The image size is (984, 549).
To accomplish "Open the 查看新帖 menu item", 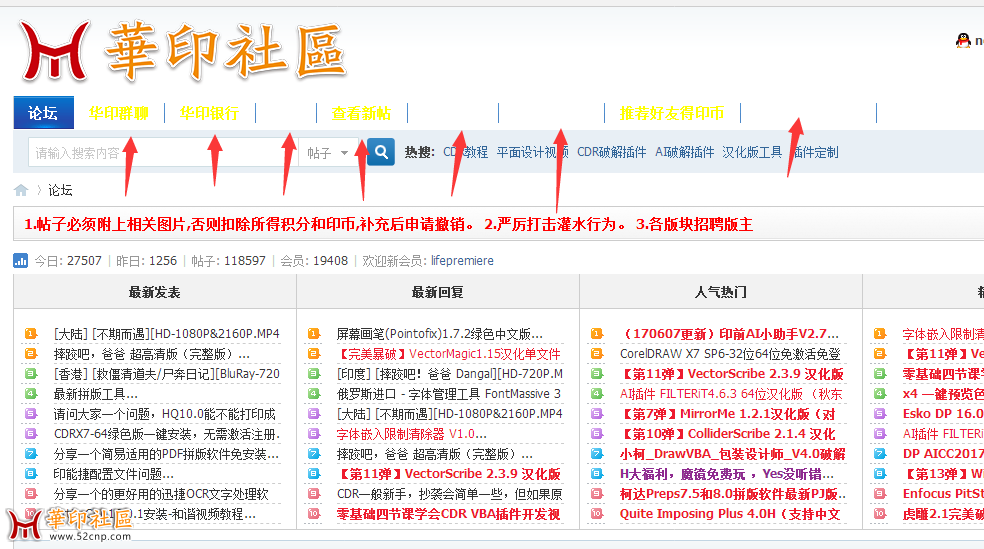I will [x=361, y=114].
